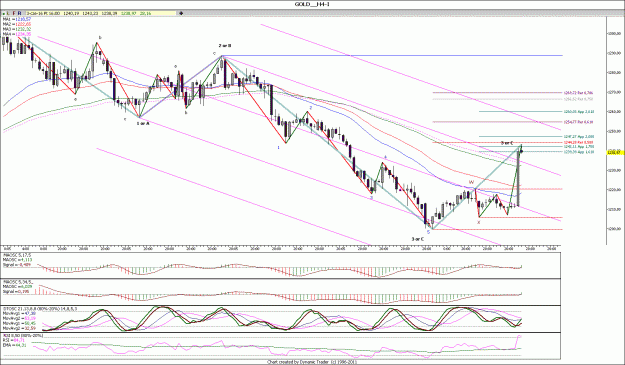Click the '1 or A' wave label
This screenshot has width=625, height=365.
[143, 124]
